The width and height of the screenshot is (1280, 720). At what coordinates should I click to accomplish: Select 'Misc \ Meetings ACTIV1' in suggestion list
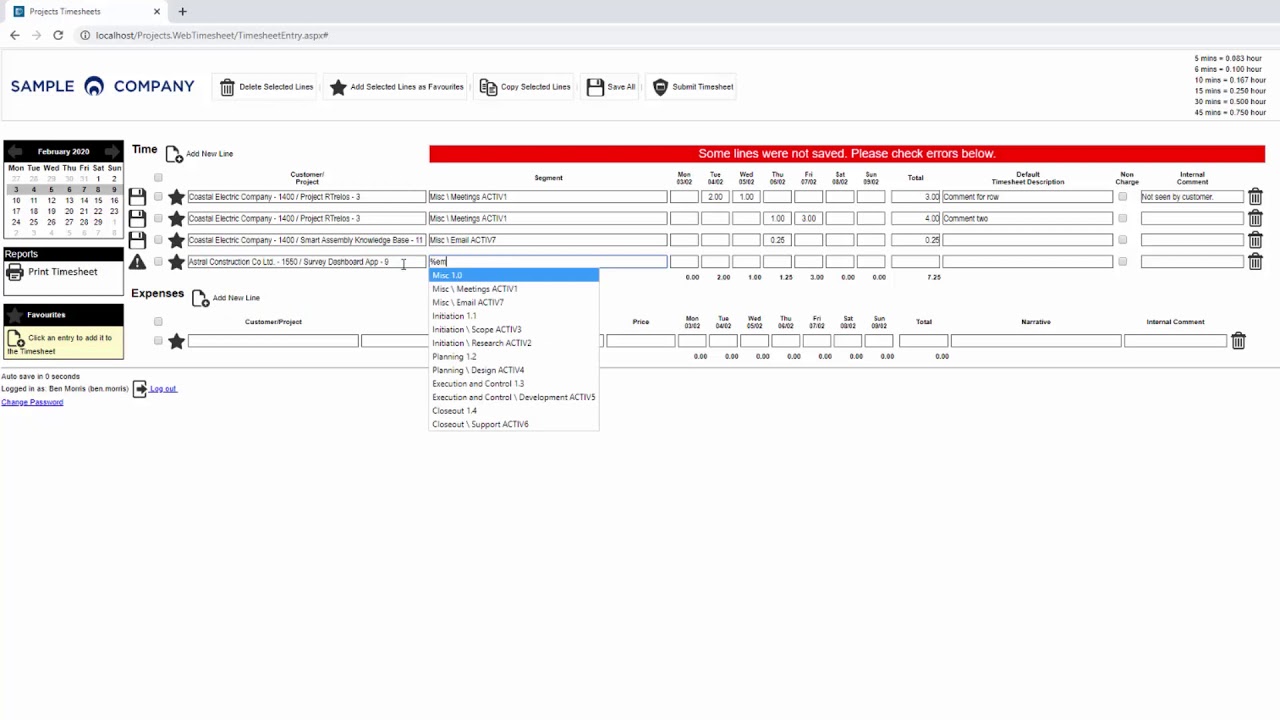(x=514, y=289)
